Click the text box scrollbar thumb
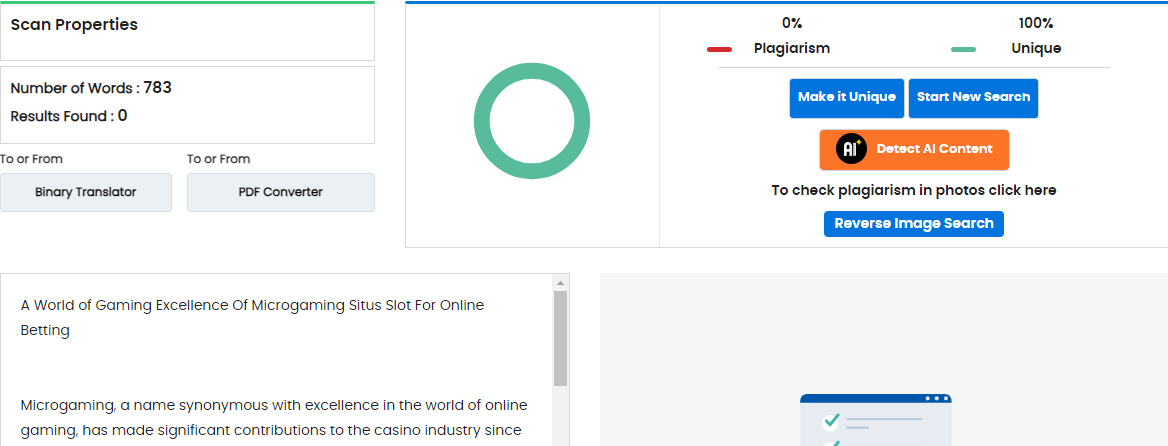The width and height of the screenshot is (1168, 446). click(561, 339)
